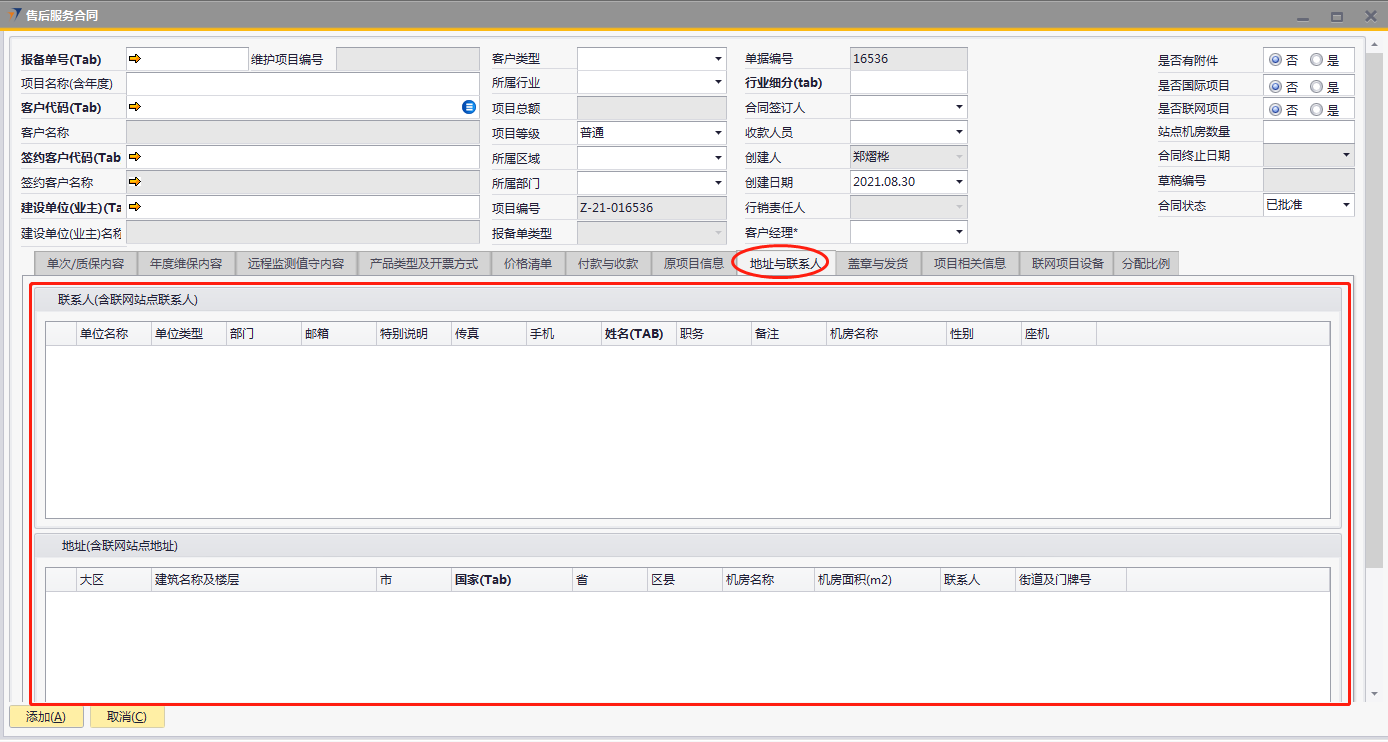Click the yellow arrow in 签约客户代码 field
The height and width of the screenshot is (742, 1388).
135,157
